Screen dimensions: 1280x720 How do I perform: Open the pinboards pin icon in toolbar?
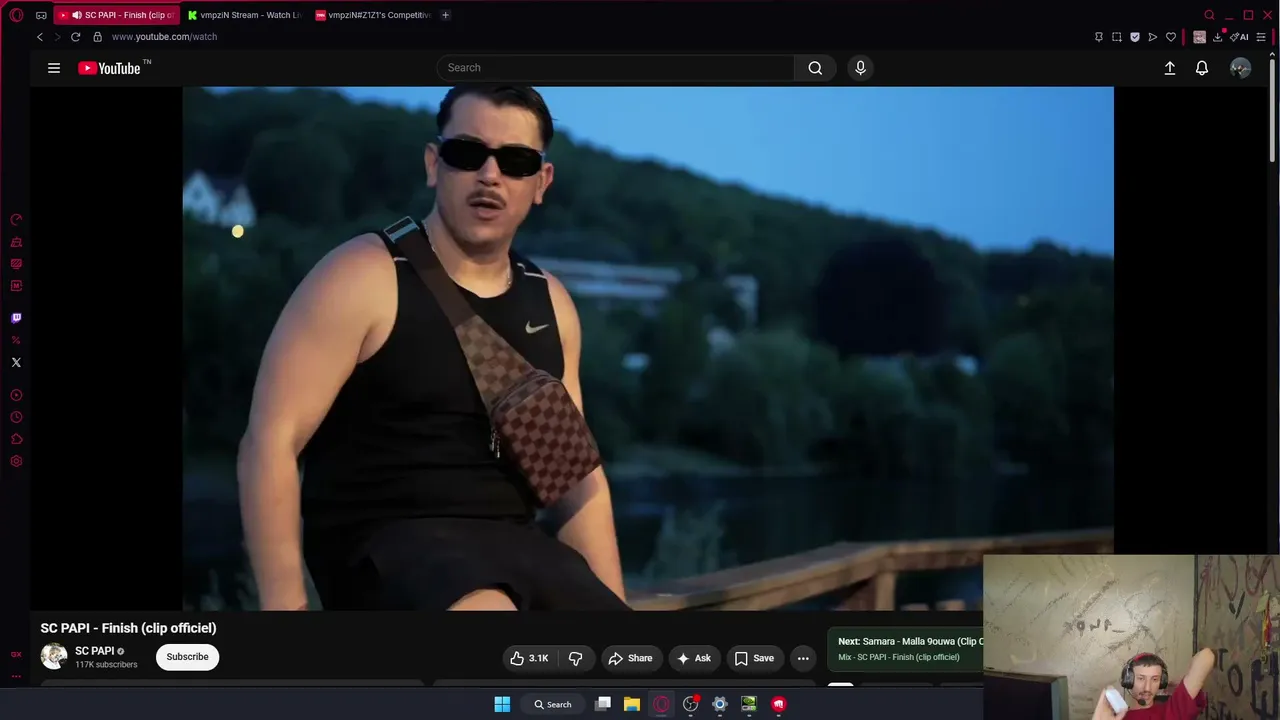point(1099,37)
